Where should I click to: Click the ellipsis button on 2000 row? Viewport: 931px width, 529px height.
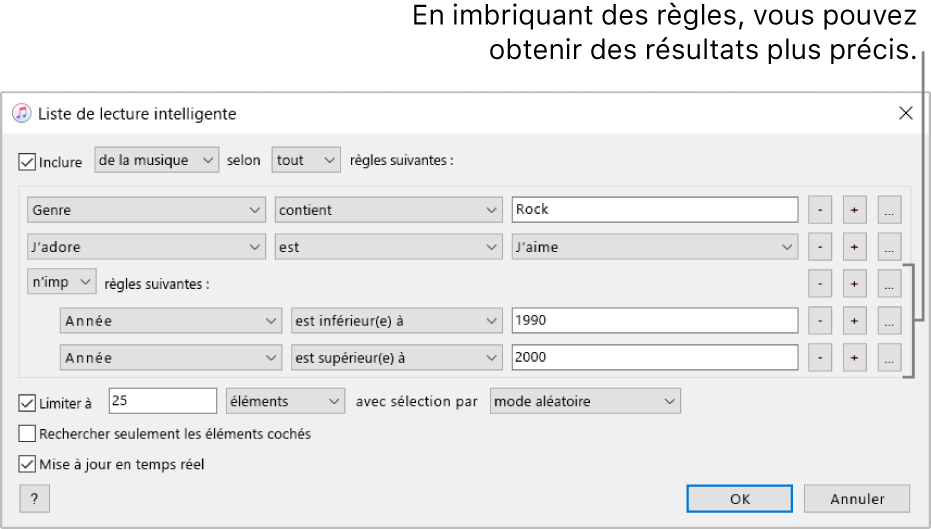pos(889,358)
